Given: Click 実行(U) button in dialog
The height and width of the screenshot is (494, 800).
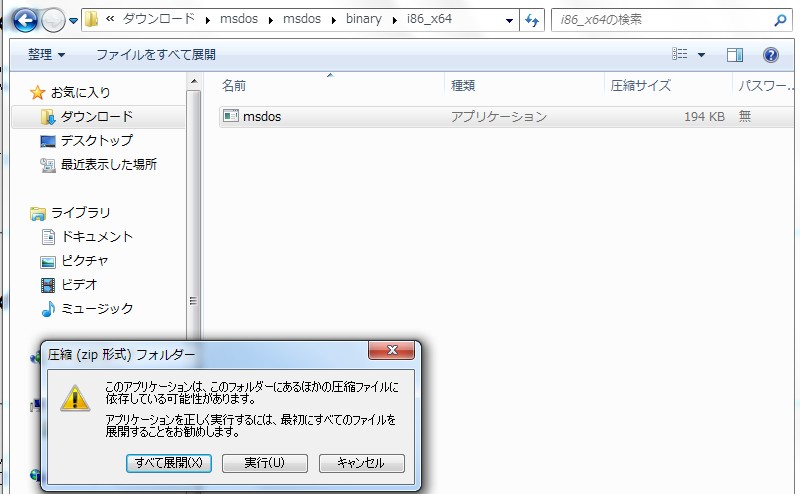Looking at the screenshot, I should (x=264, y=463).
